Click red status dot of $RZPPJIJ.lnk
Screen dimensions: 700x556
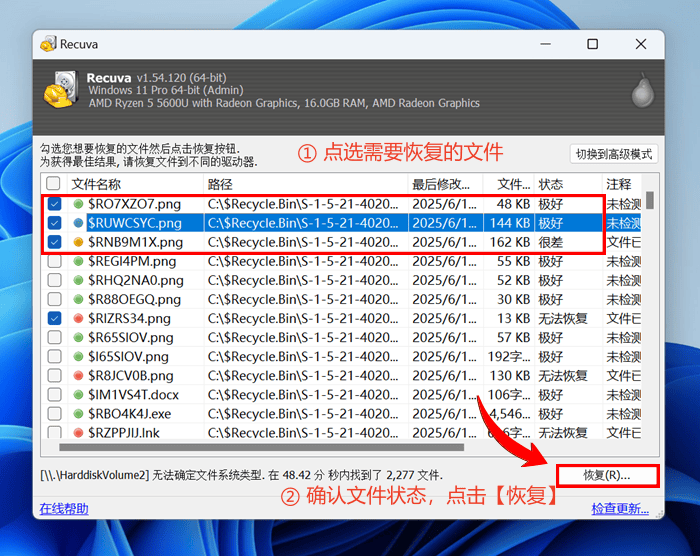tap(78, 432)
